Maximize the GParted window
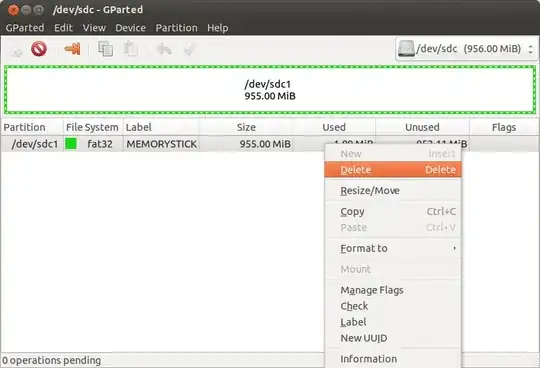The image size is (540, 368). point(39,10)
